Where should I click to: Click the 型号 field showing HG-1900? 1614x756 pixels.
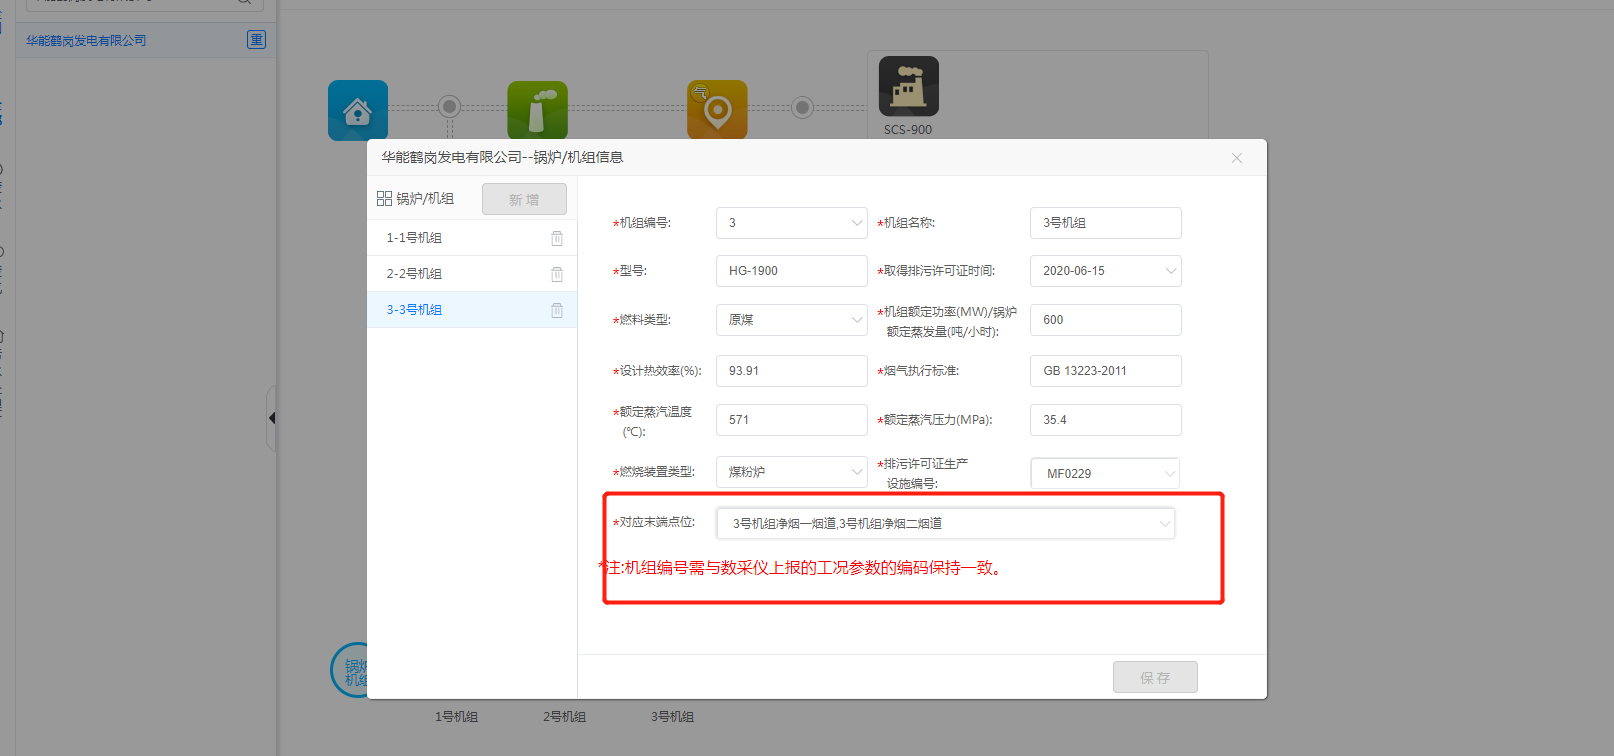coord(792,271)
